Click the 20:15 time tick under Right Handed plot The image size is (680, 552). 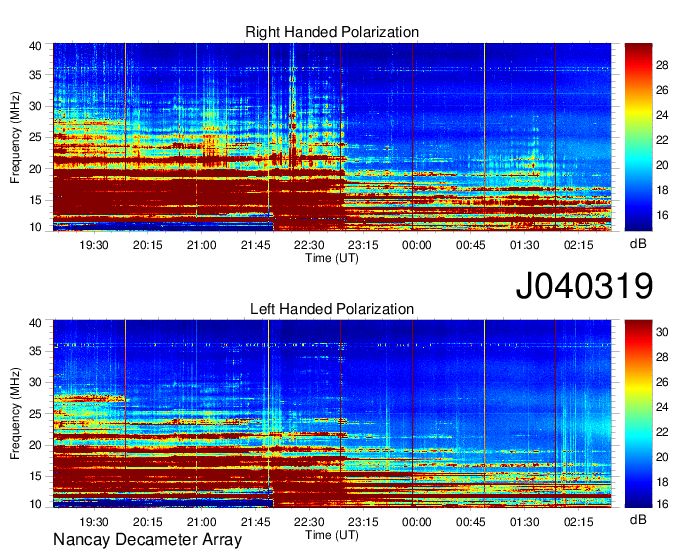click(147, 245)
